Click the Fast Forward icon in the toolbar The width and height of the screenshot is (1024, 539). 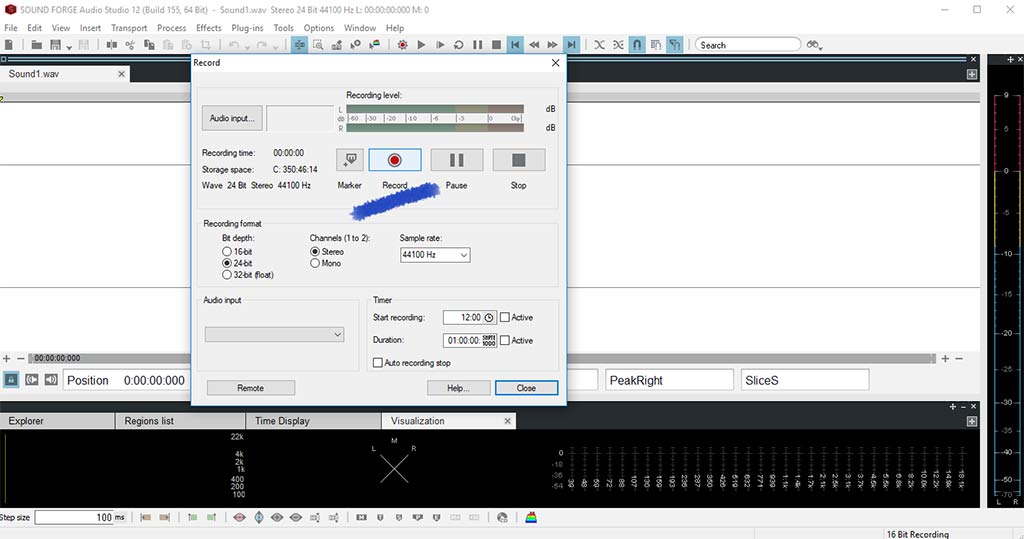pos(552,45)
